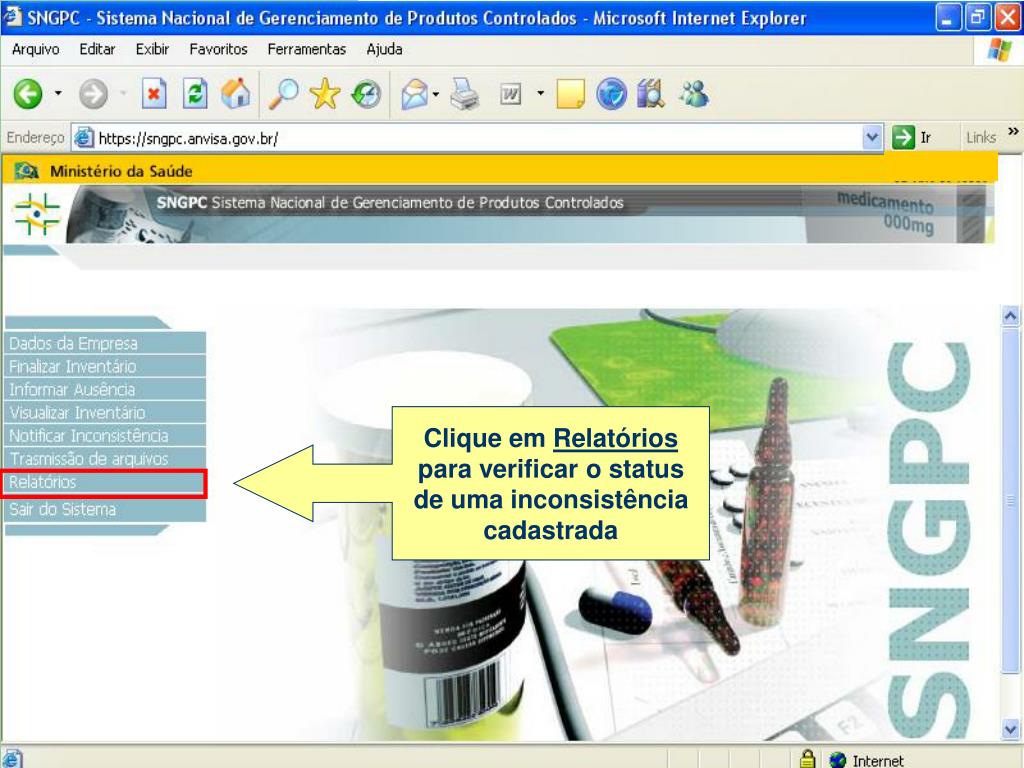
Task: Stop page loading with red X icon
Action: (154, 94)
